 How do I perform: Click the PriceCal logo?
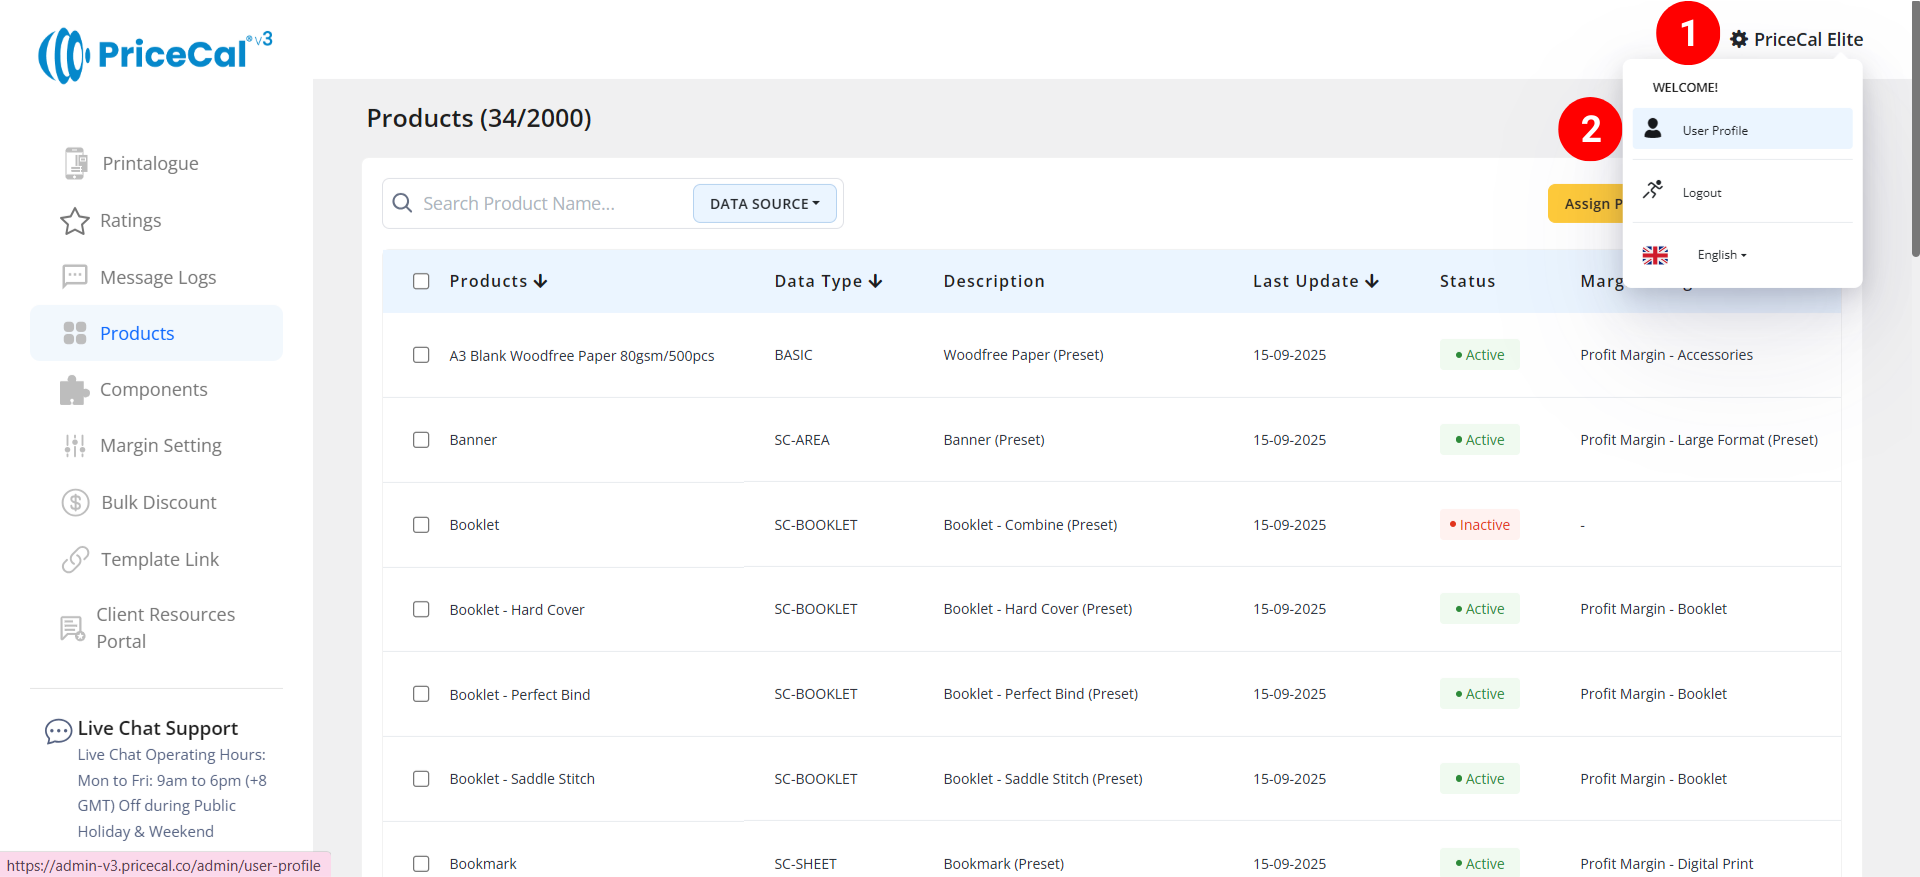pos(155,54)
